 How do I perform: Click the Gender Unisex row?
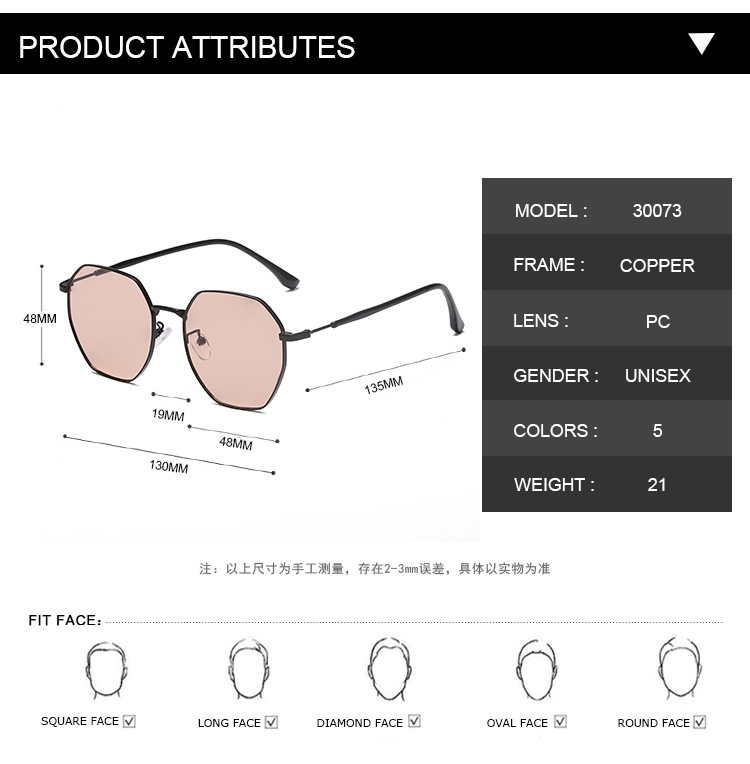click(x=607, y=375)
